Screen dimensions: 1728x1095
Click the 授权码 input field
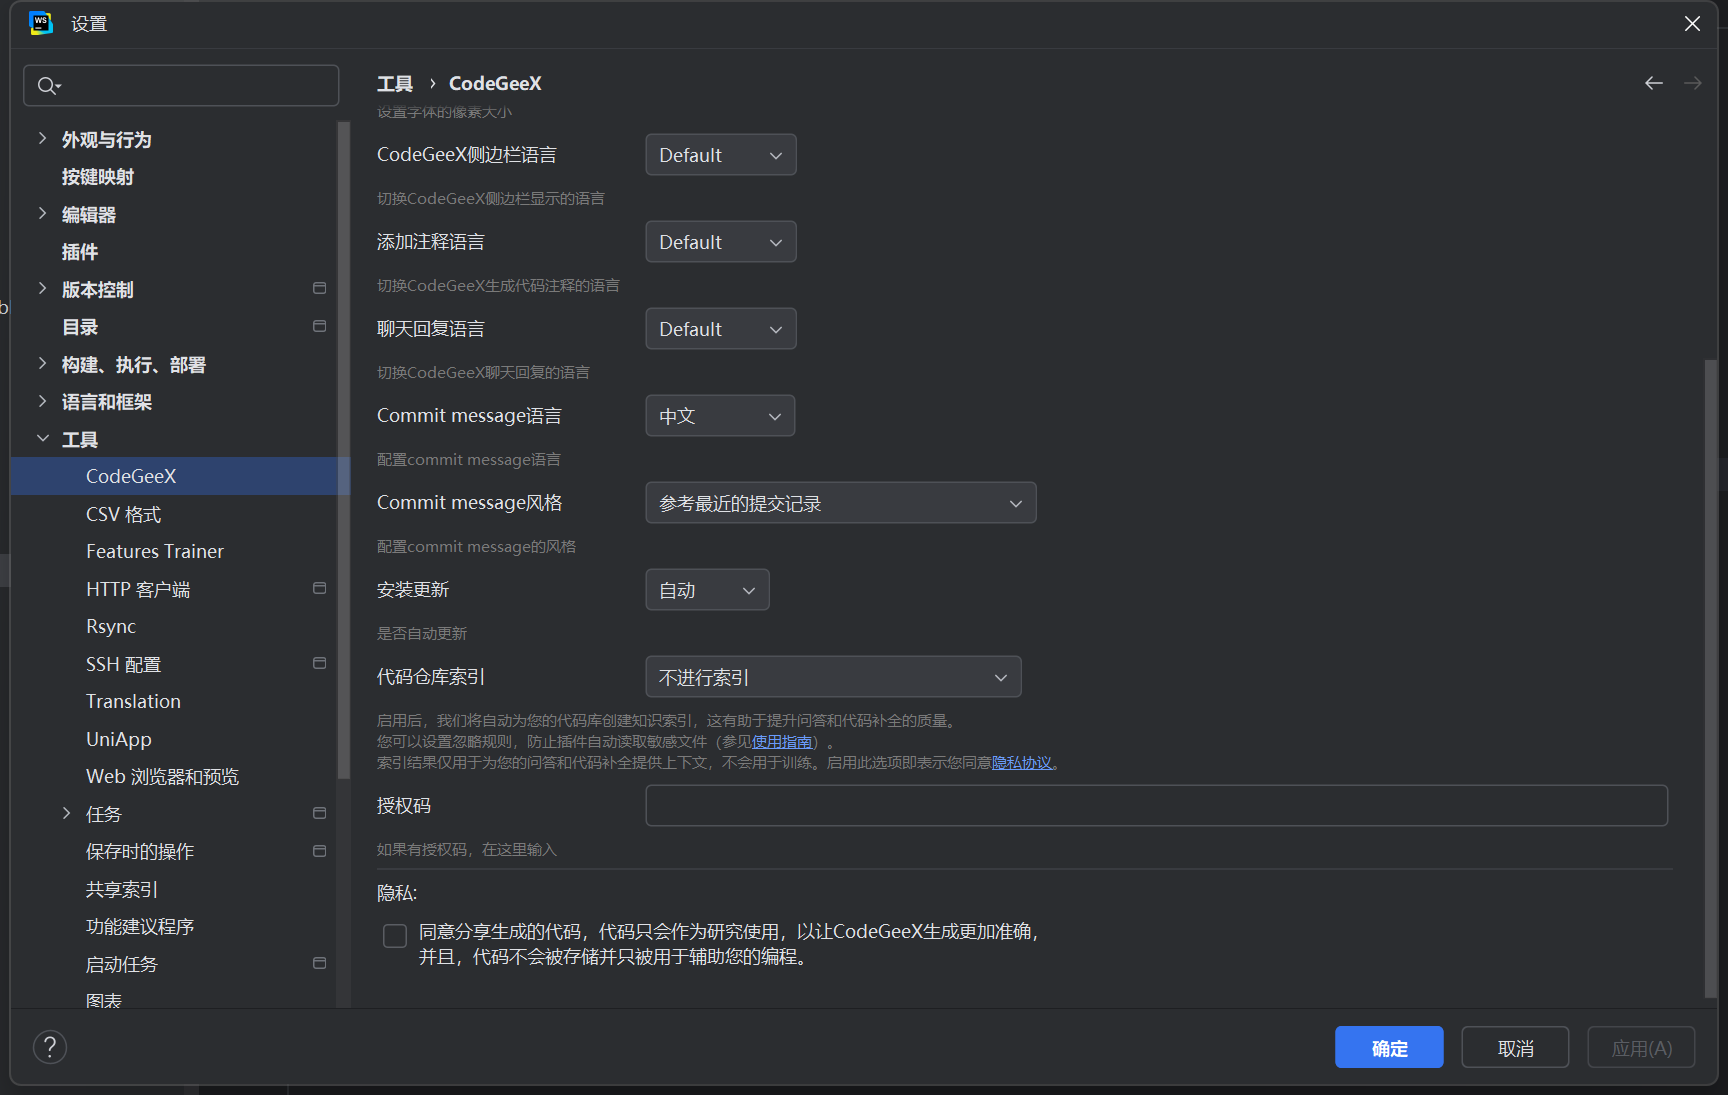pos(1157,806)
